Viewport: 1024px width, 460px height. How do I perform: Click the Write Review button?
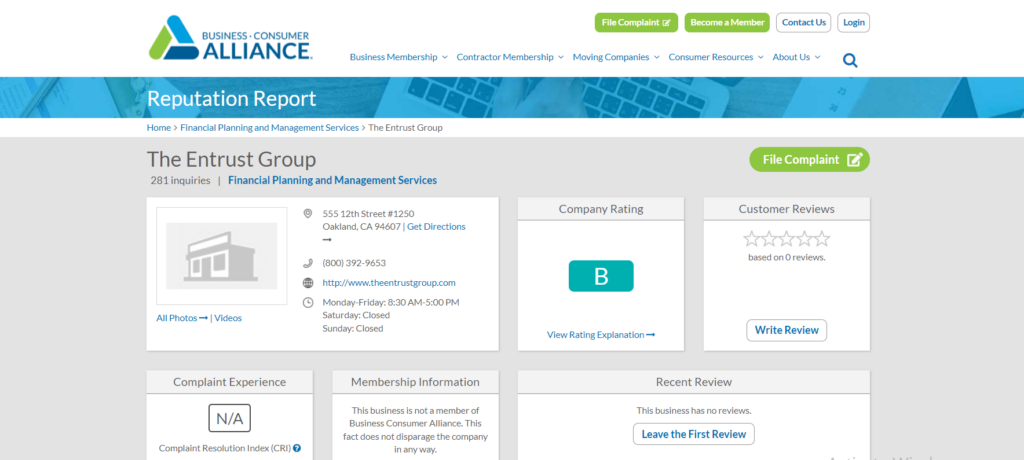(786, 330)
